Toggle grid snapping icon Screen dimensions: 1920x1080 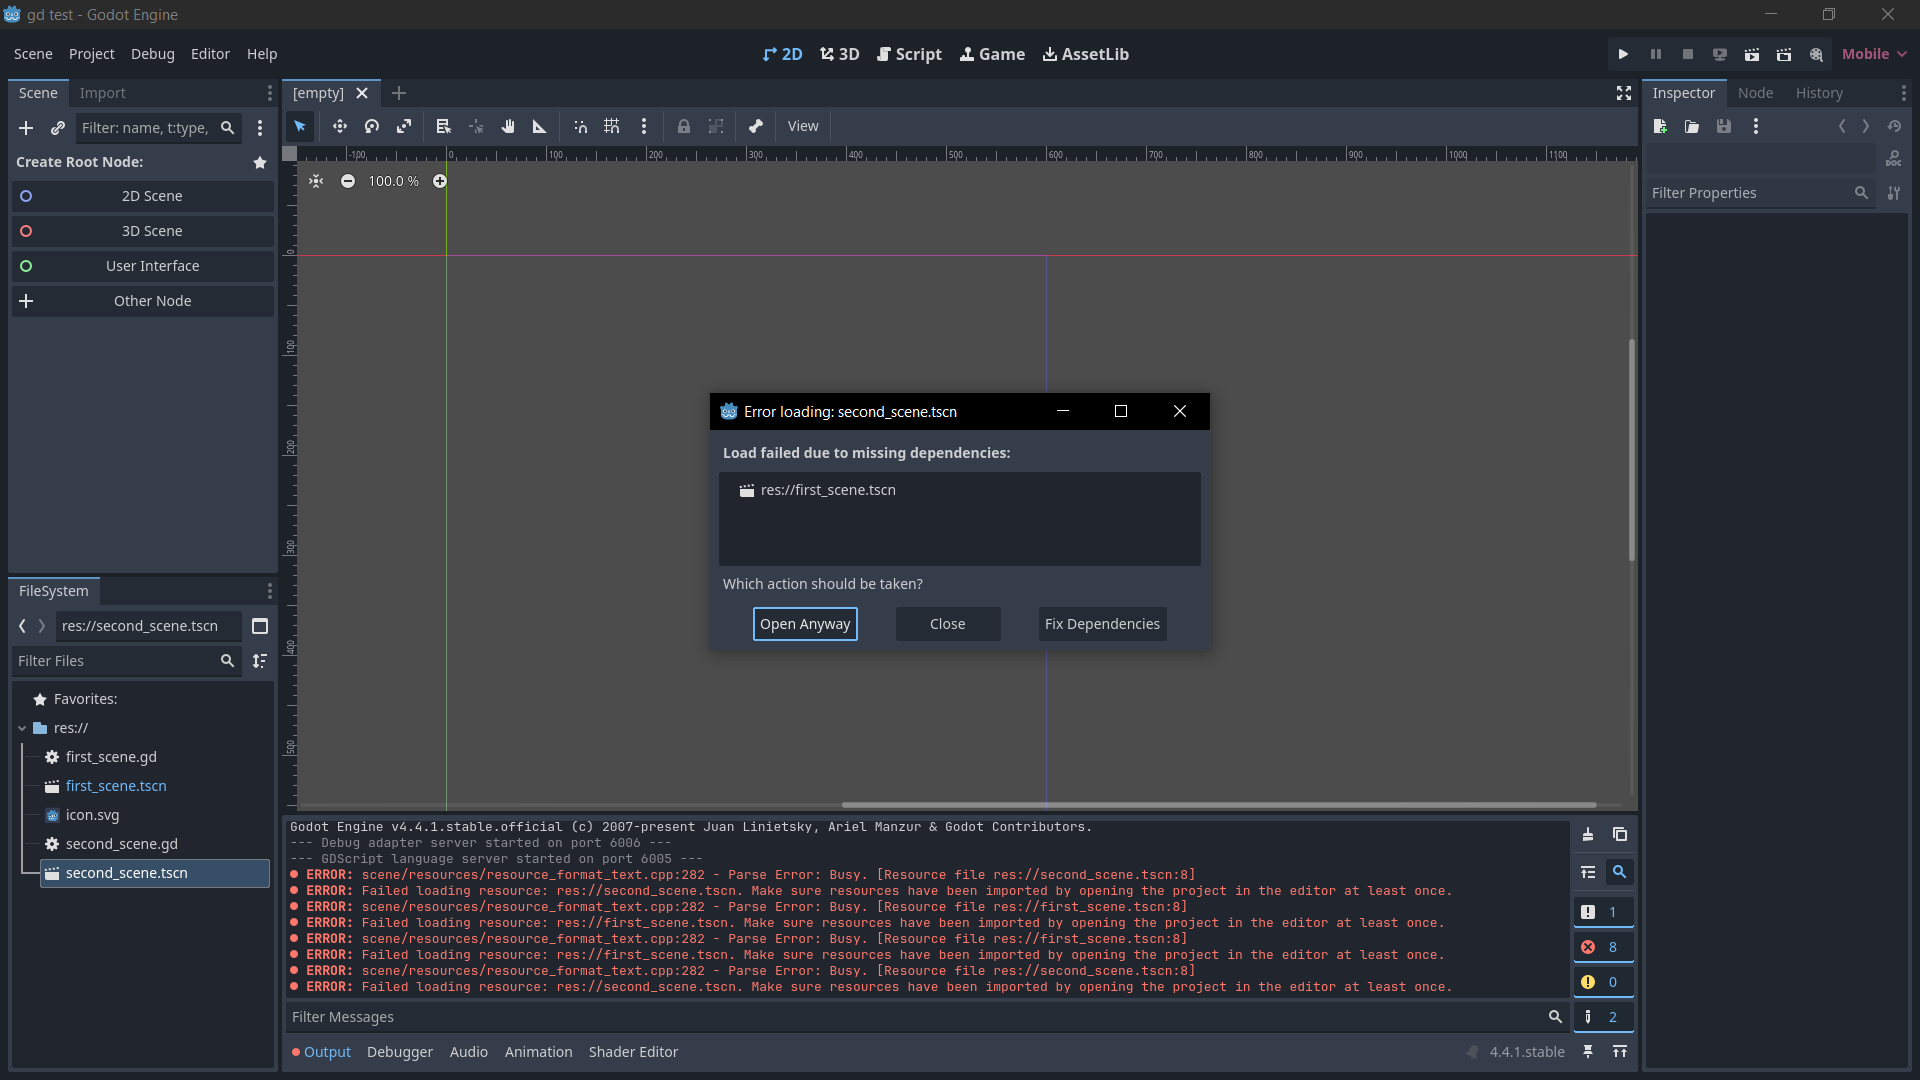[x=612, y=127]
